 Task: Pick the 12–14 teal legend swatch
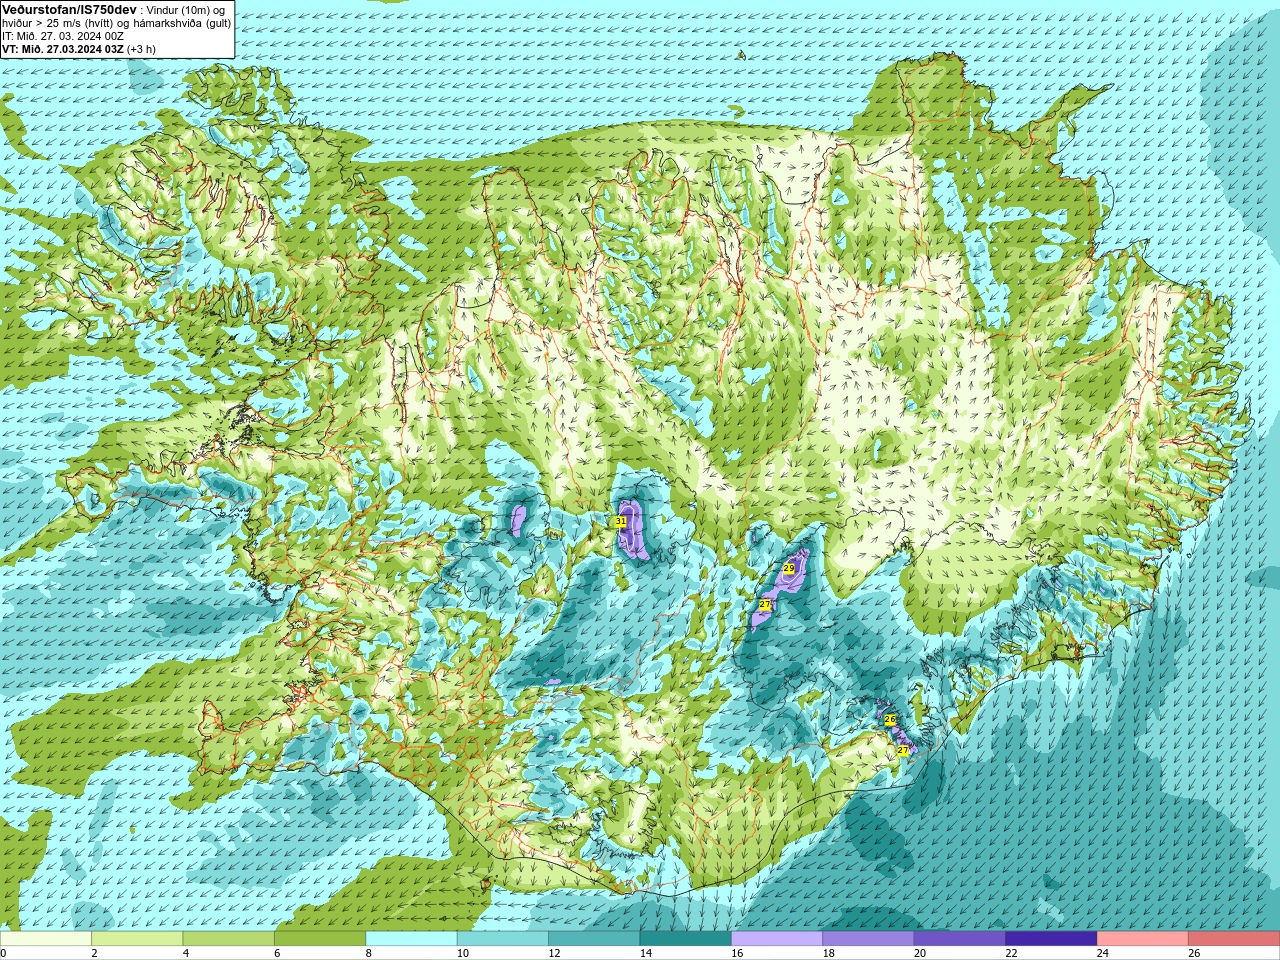[594, 939]
